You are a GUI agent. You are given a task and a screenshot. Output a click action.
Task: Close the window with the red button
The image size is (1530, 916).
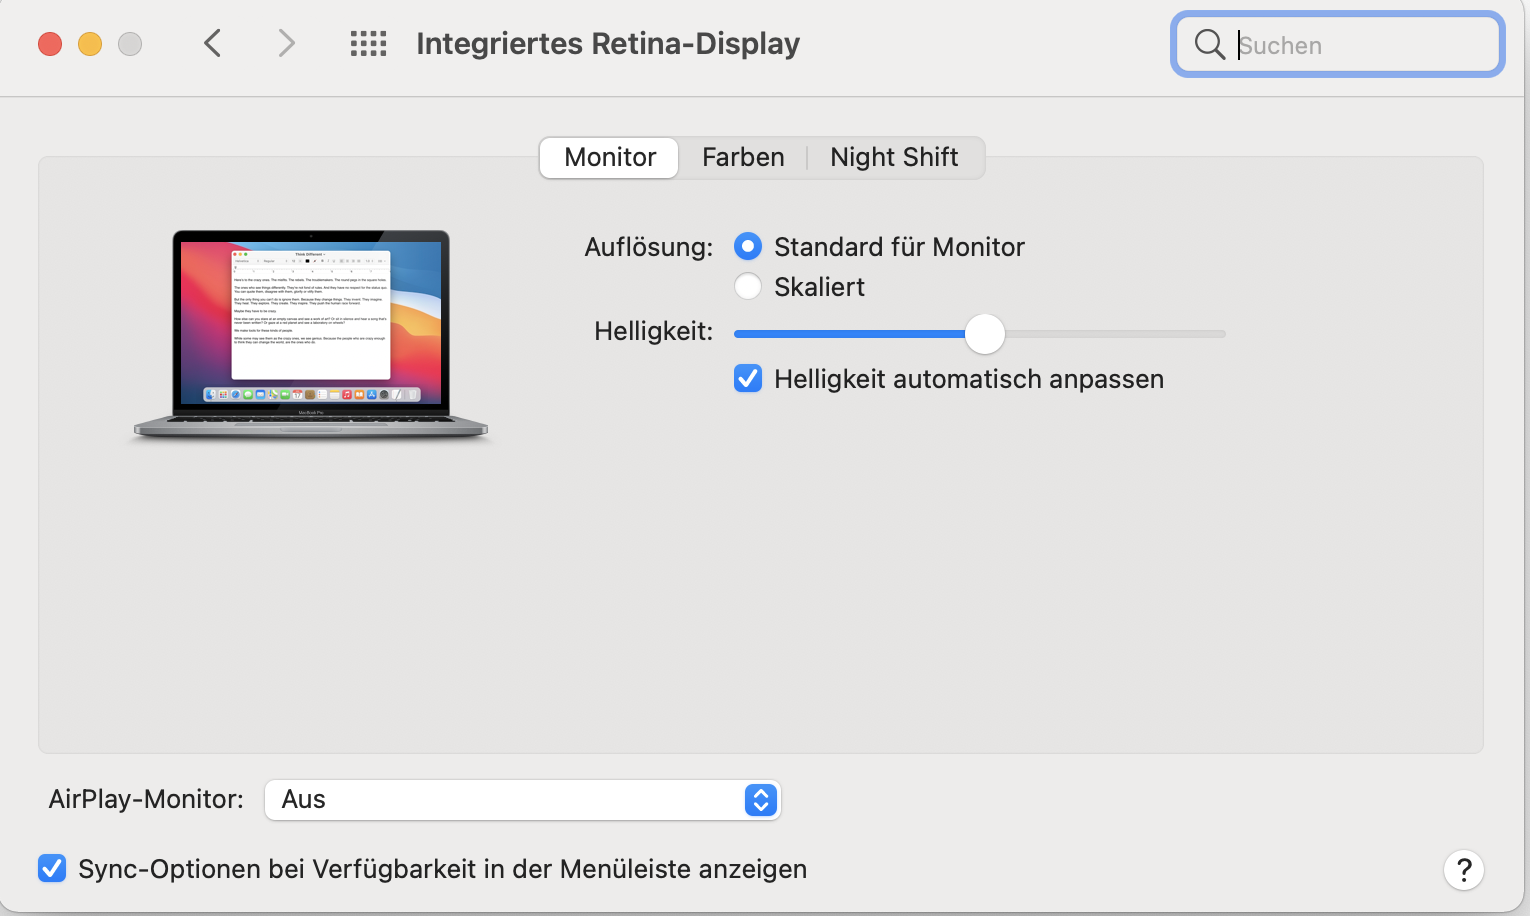point(50,44)
